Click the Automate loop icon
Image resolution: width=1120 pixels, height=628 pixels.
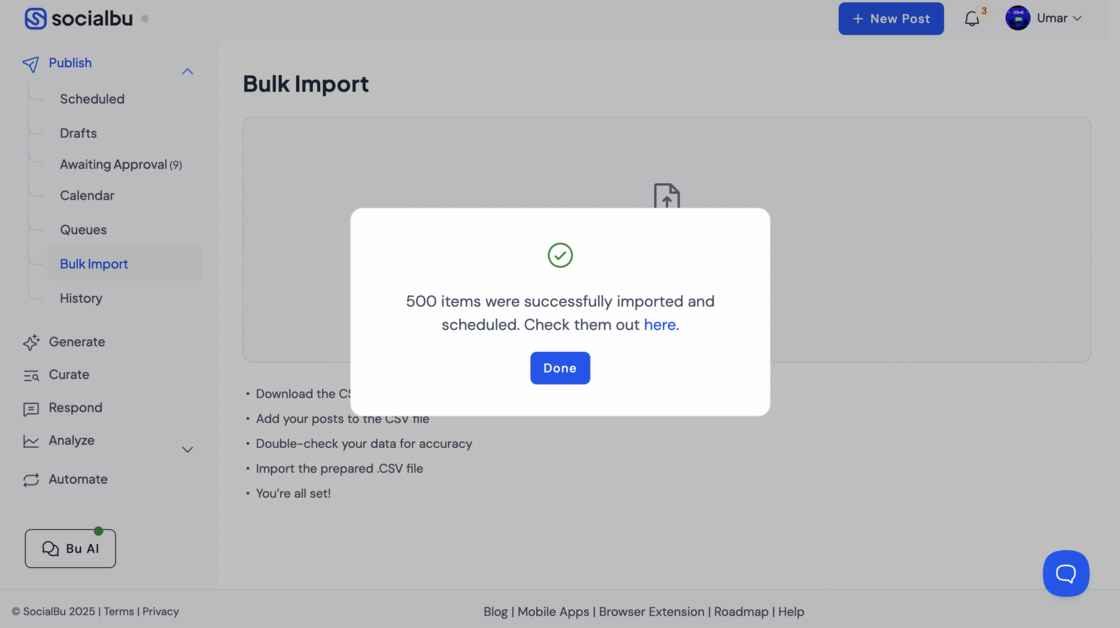pos(31,480)
